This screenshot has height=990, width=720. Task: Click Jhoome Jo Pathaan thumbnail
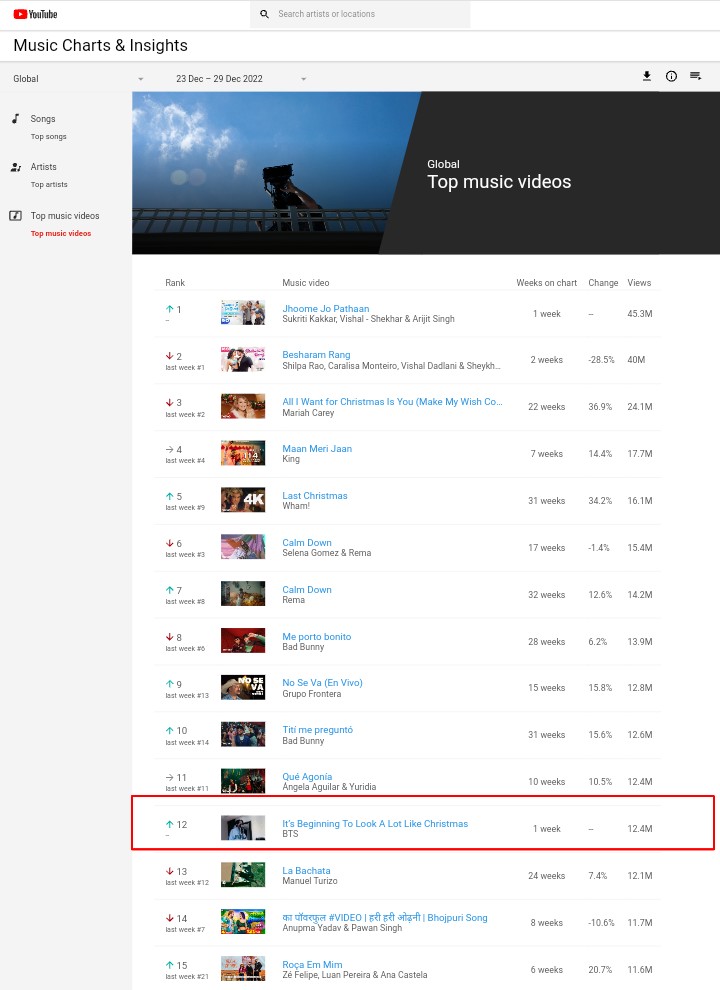click(x=243, y=313)
